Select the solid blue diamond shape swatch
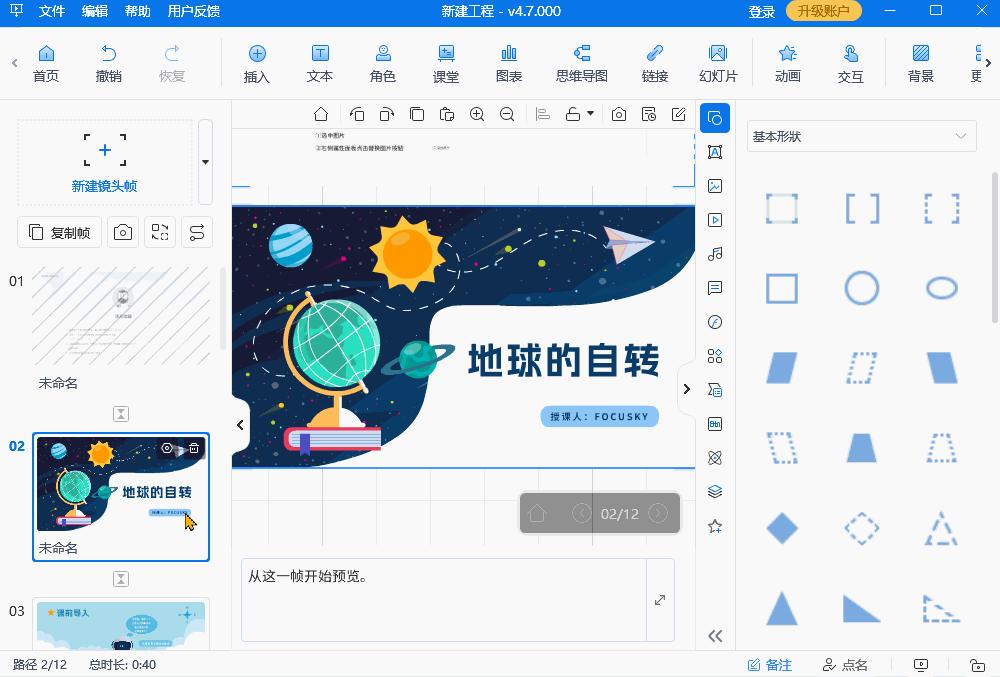This screenshot has height=677, width=1000. click(781, 527)
